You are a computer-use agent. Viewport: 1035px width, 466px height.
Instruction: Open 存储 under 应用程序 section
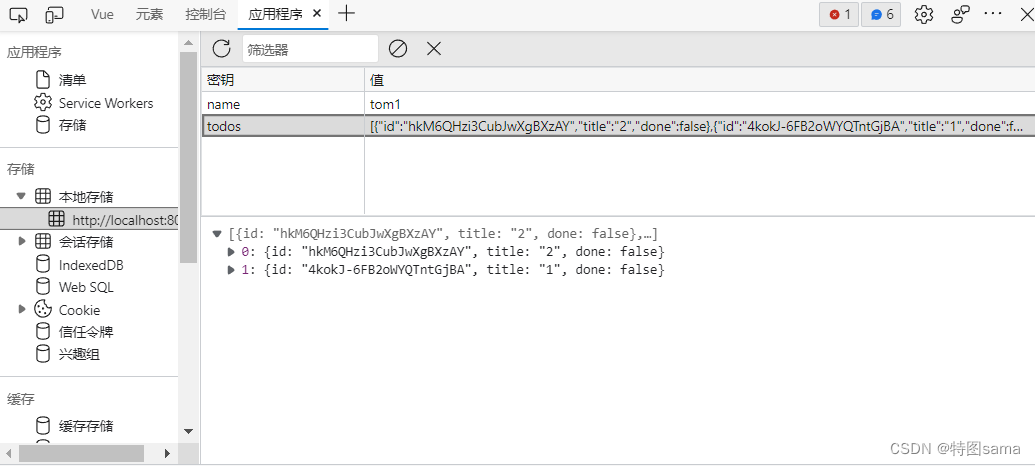click(x=72, y=125)
